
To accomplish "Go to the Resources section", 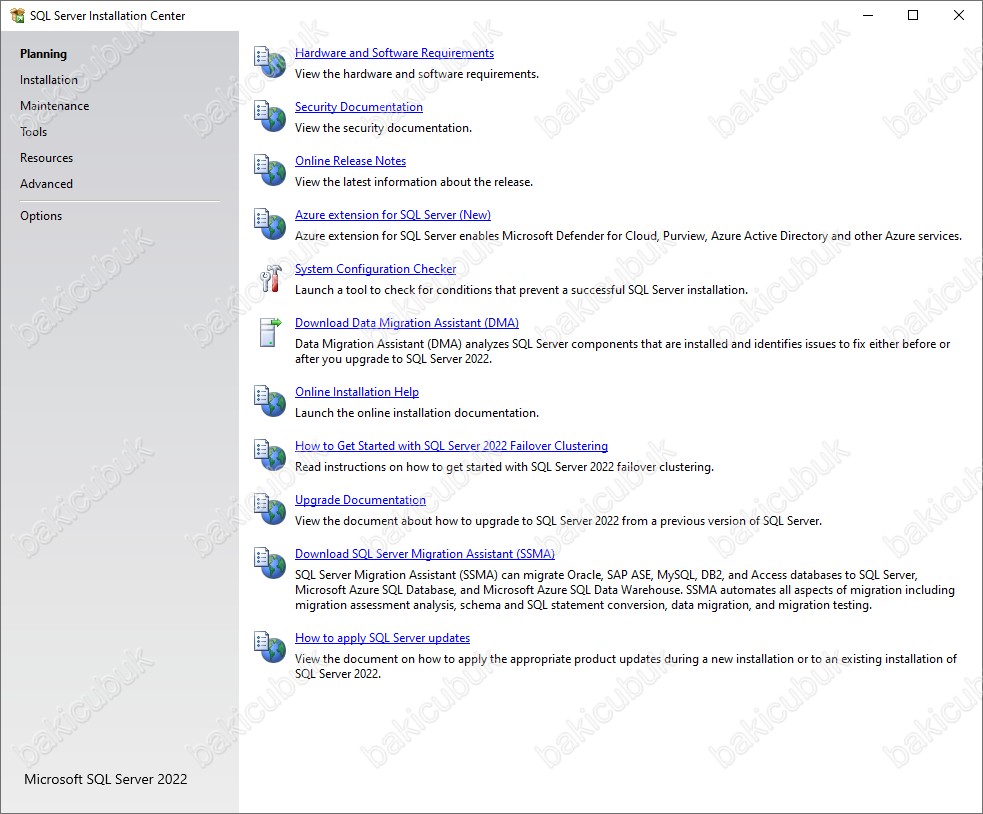I will [46, 158].
